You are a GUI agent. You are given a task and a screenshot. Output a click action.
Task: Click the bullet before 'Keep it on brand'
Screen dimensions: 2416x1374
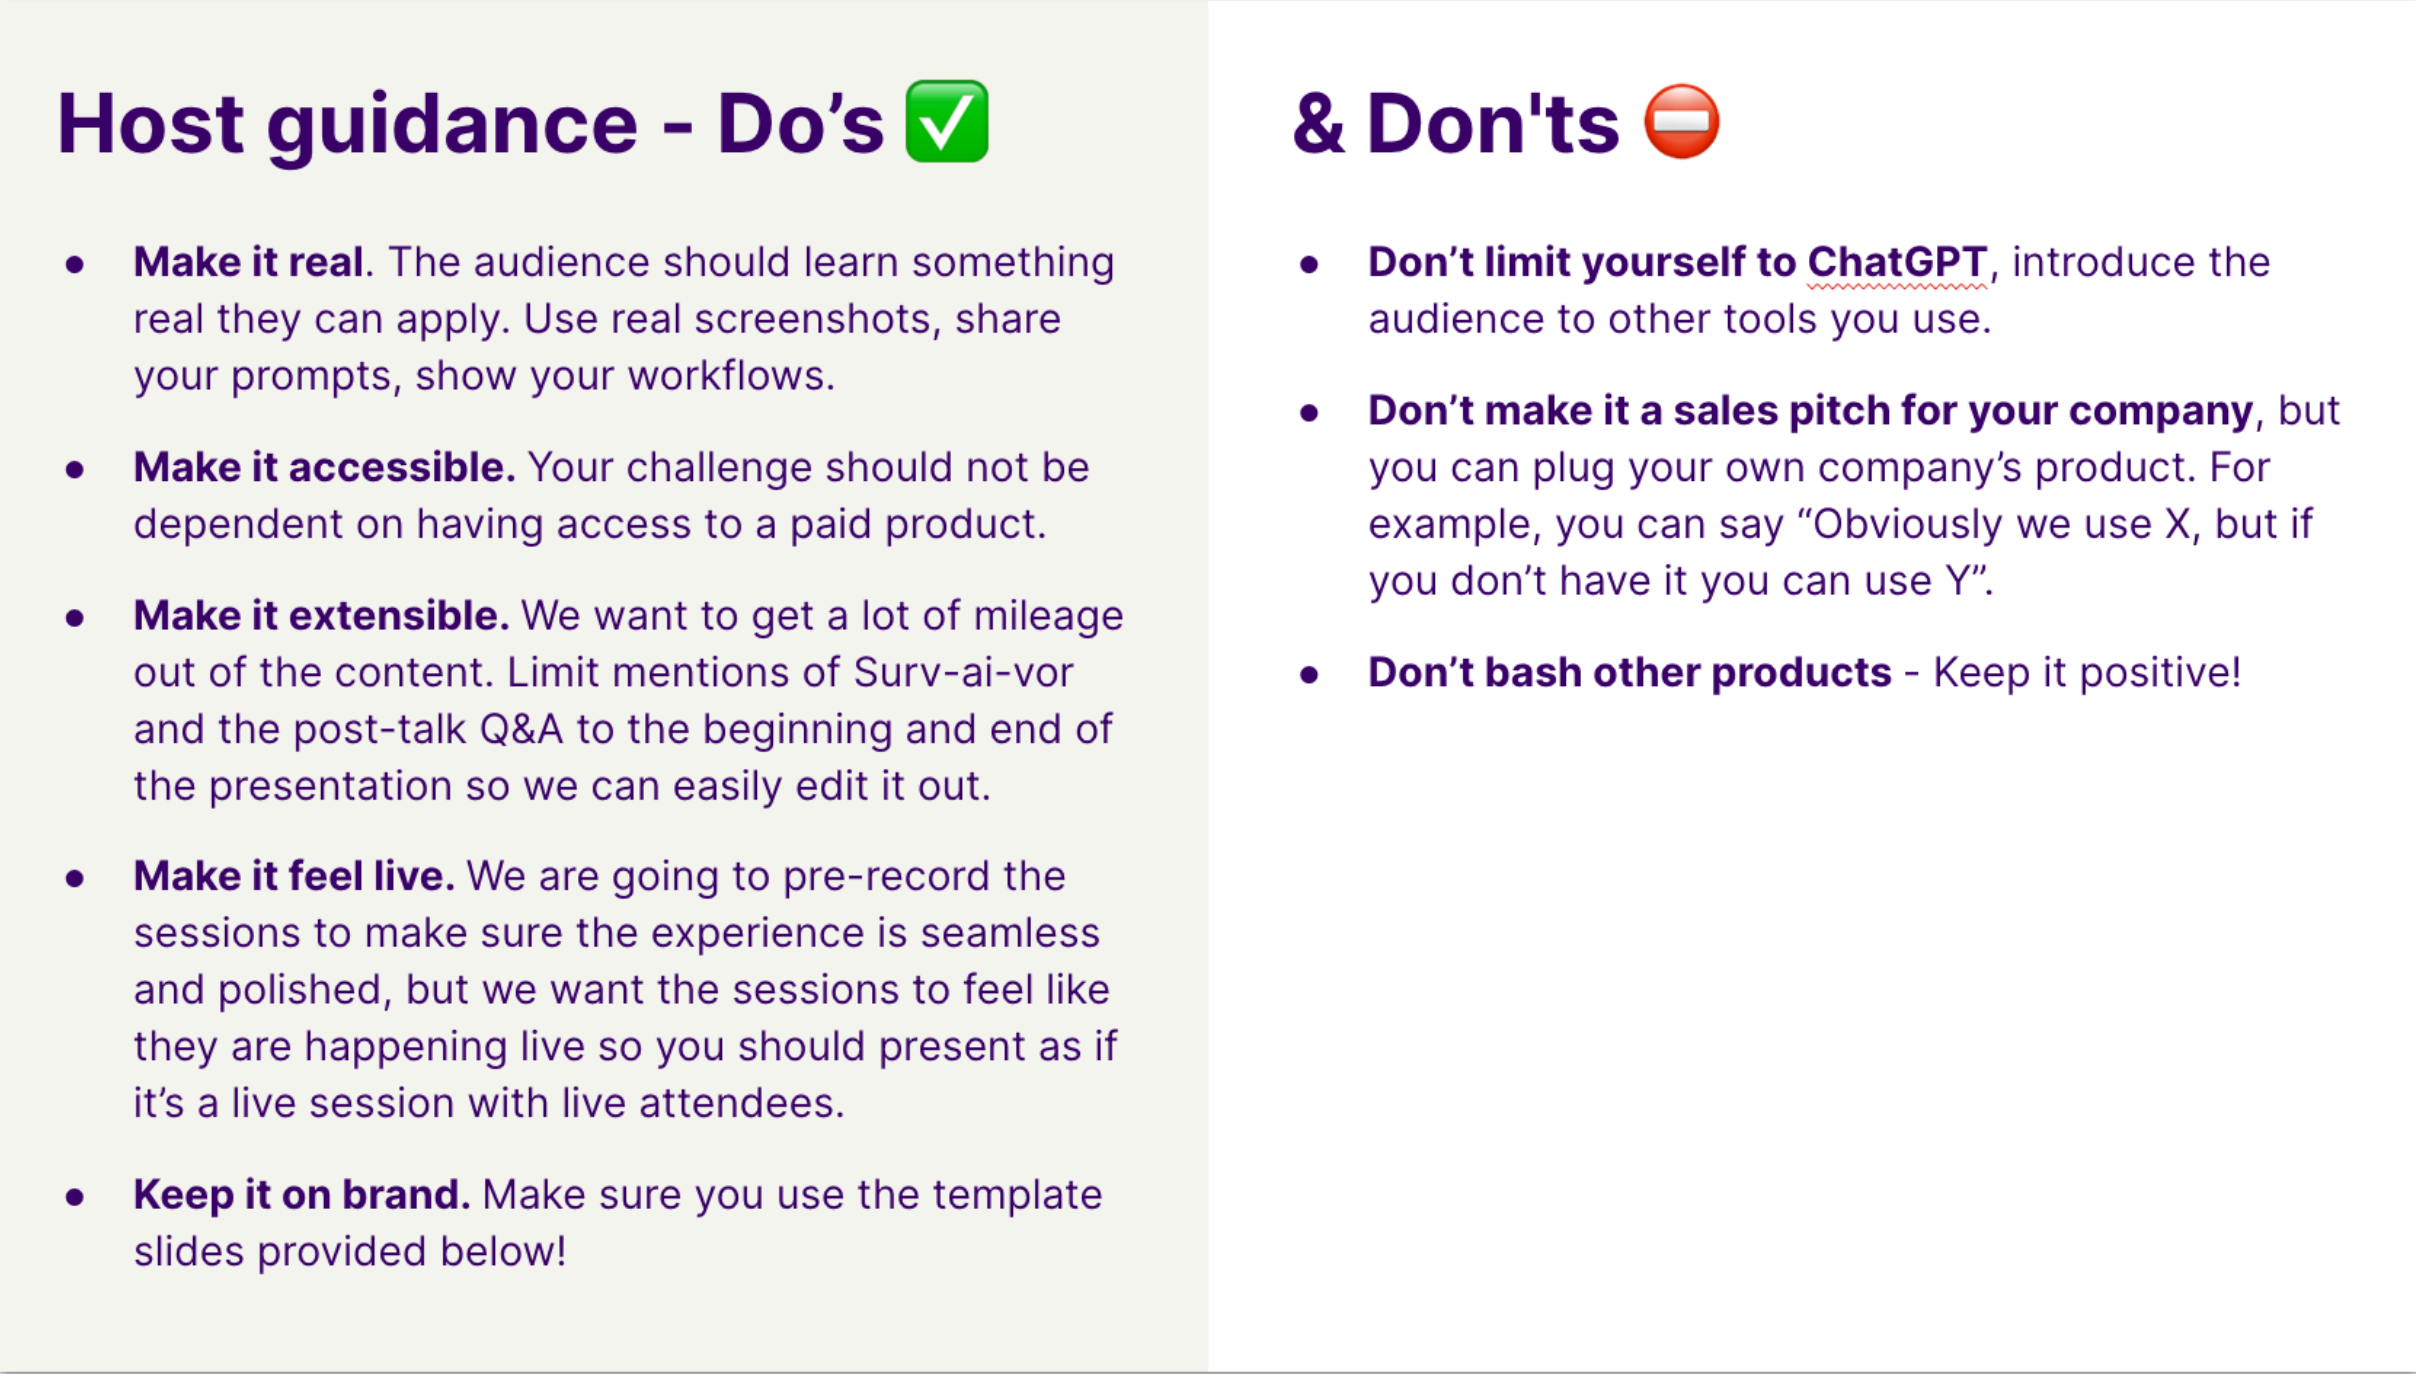(75, 1197)
